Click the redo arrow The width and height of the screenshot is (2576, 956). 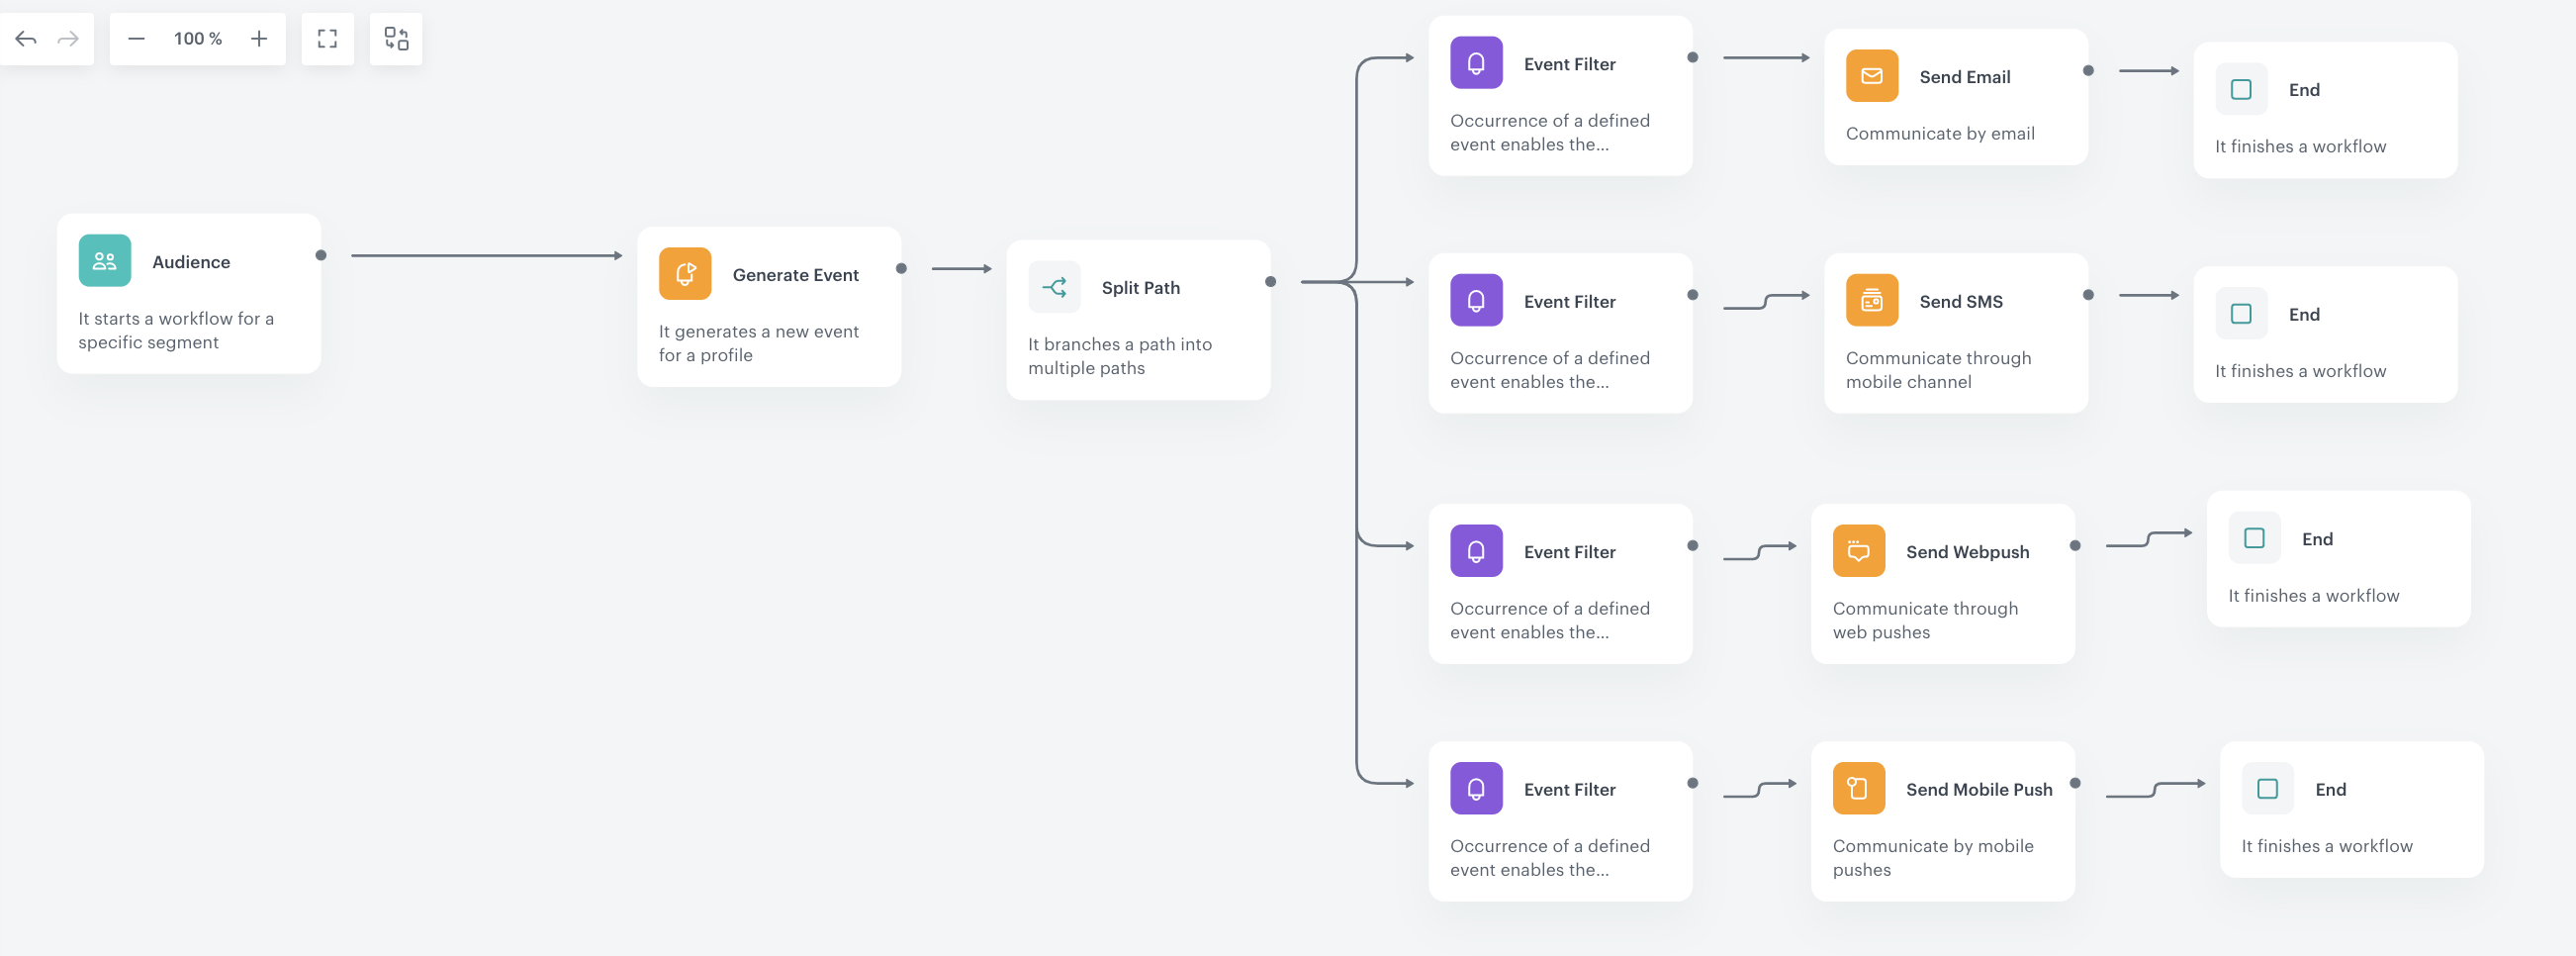click(x=68, y=38)
